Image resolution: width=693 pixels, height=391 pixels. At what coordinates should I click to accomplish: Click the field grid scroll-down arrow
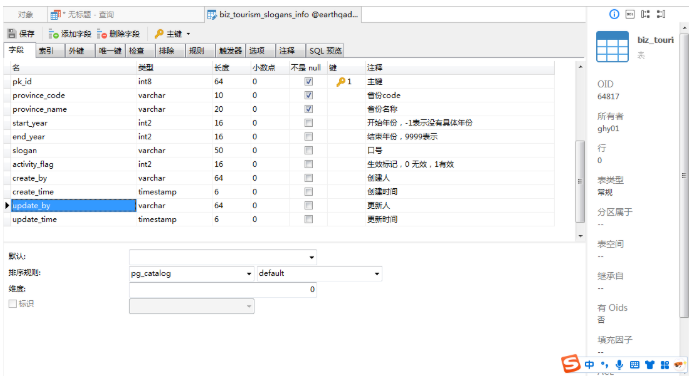pos(580,236)
